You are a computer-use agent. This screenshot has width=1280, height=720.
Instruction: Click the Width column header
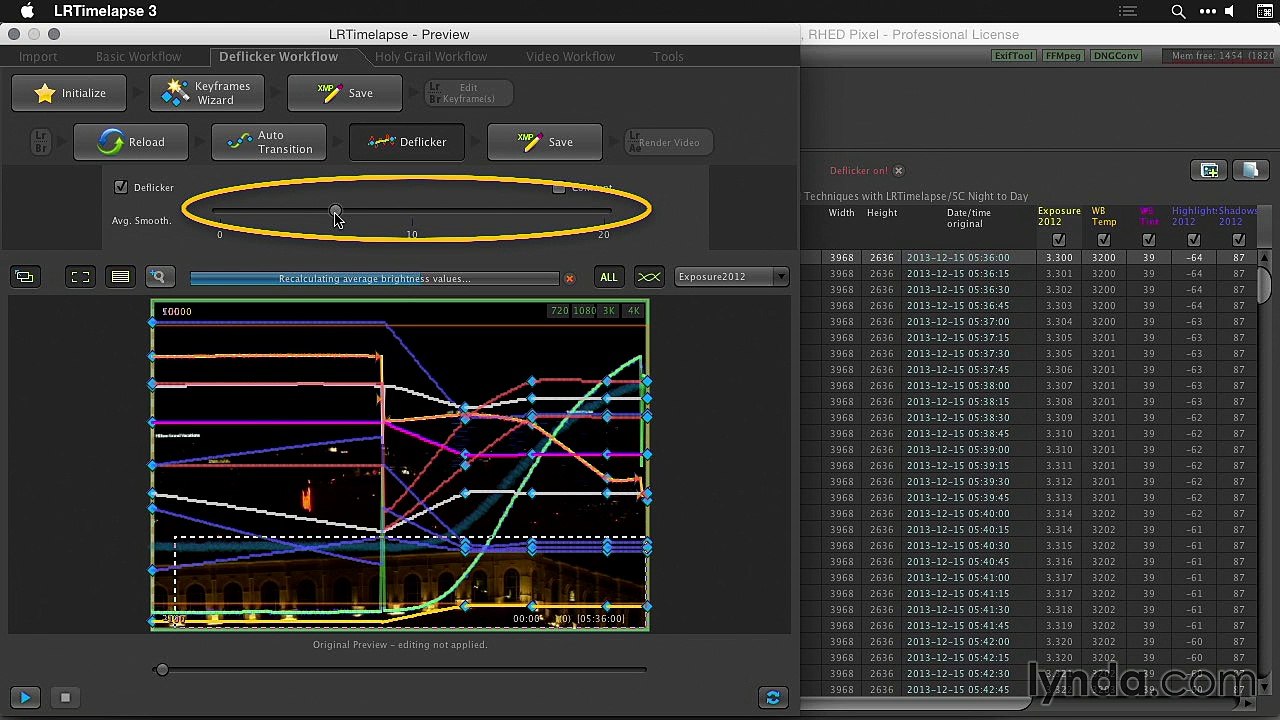(x=842, y=213)
